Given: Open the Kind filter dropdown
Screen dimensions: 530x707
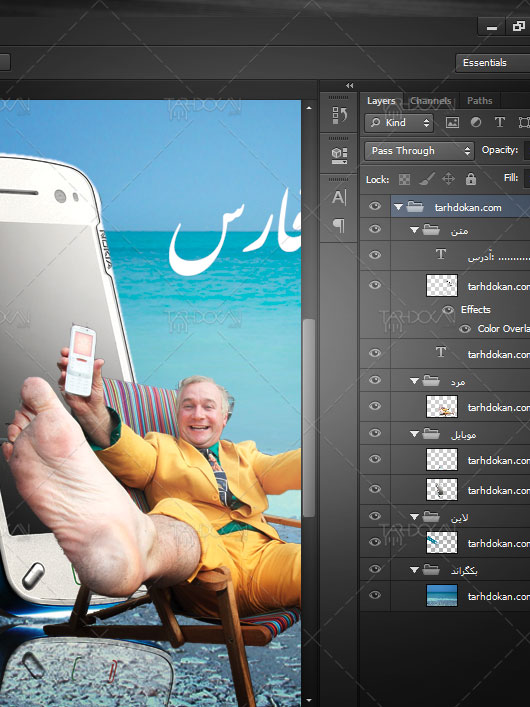Looking at the screenshot, I should [399, 123].
